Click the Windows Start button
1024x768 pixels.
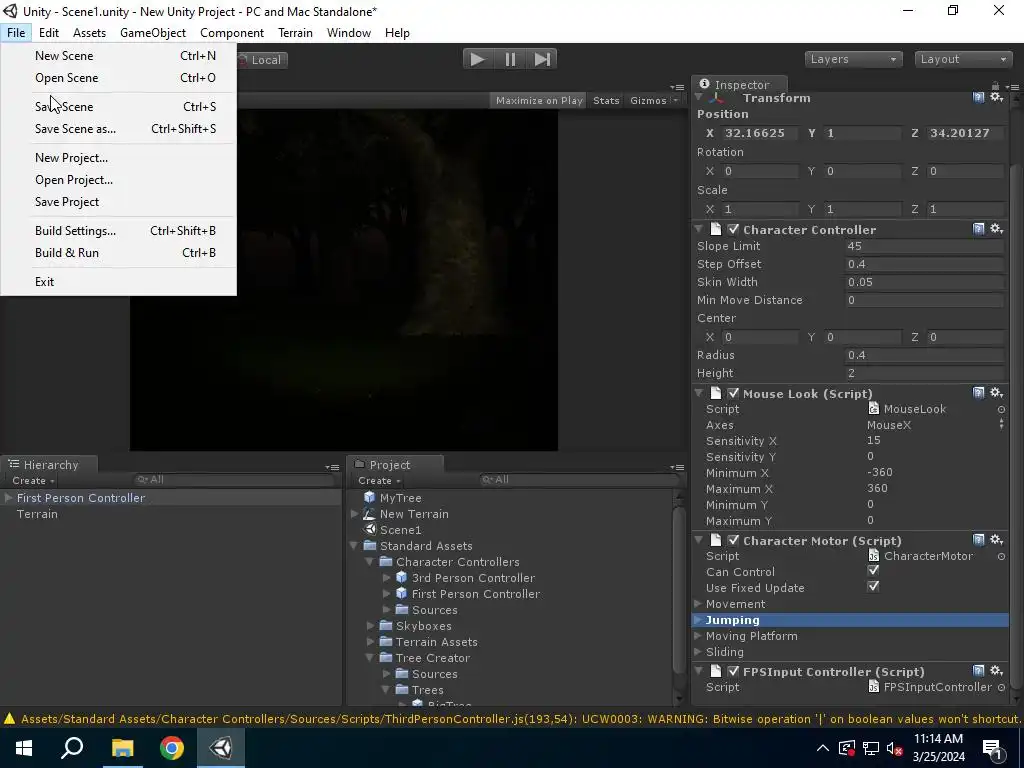pos(24,748)
